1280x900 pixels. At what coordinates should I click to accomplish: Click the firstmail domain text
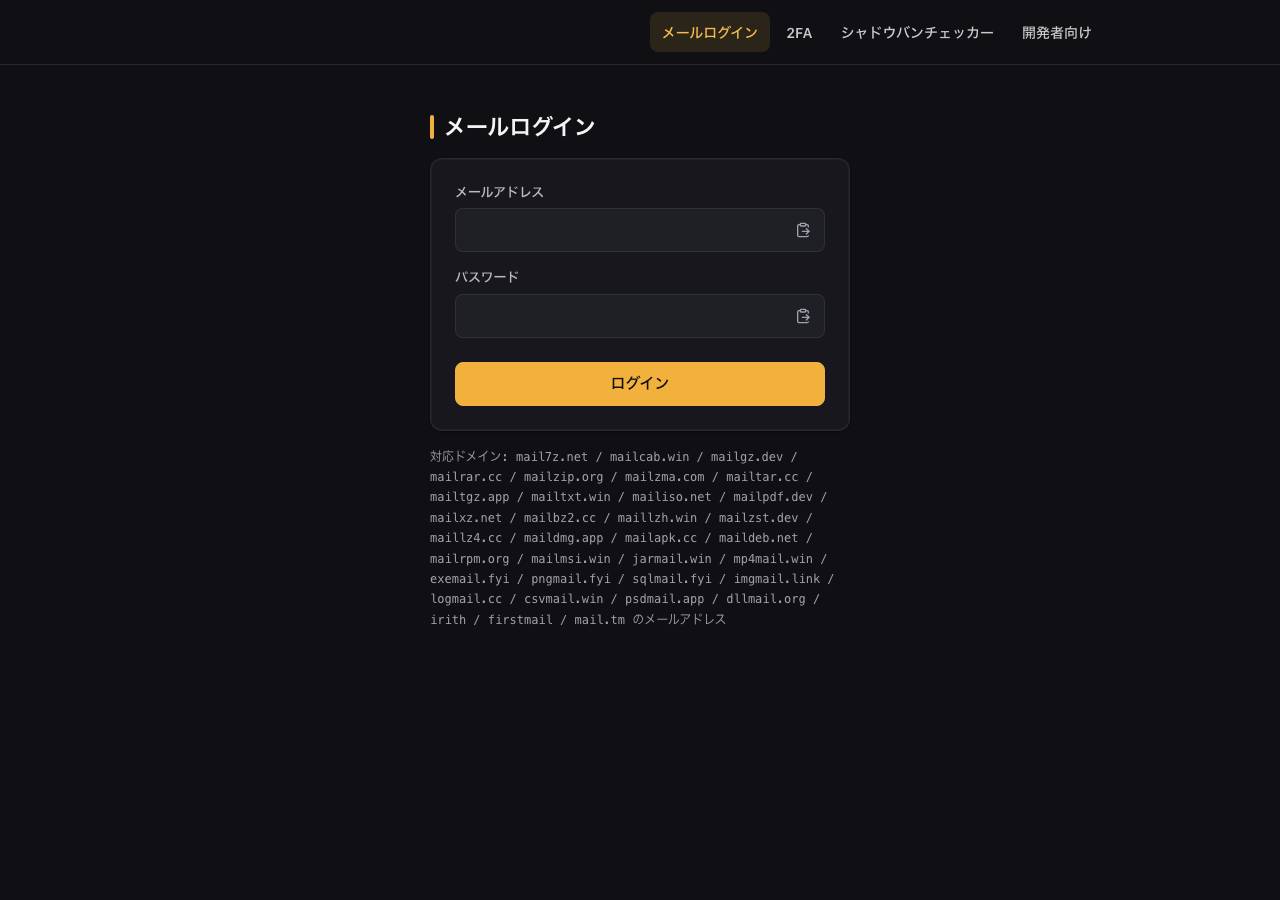pos(520,620)
